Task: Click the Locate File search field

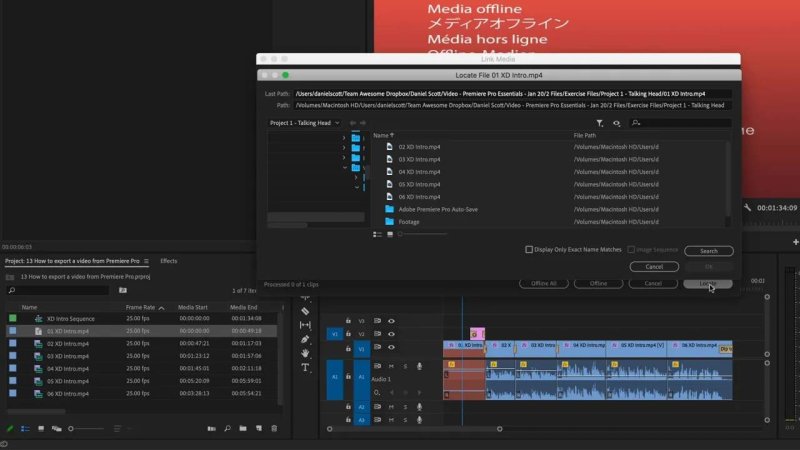Action: [x=680, y=123]
